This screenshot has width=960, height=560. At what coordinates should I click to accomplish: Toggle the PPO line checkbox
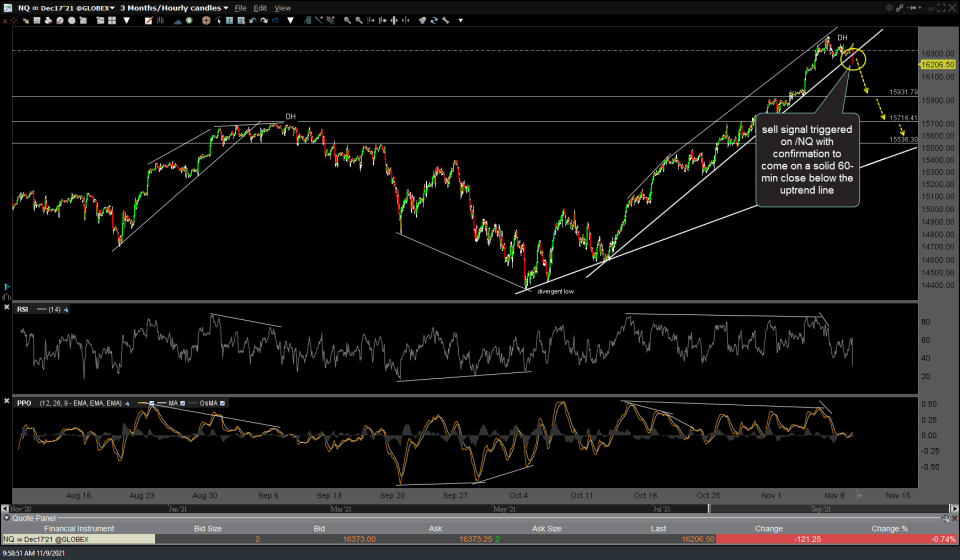151,403
